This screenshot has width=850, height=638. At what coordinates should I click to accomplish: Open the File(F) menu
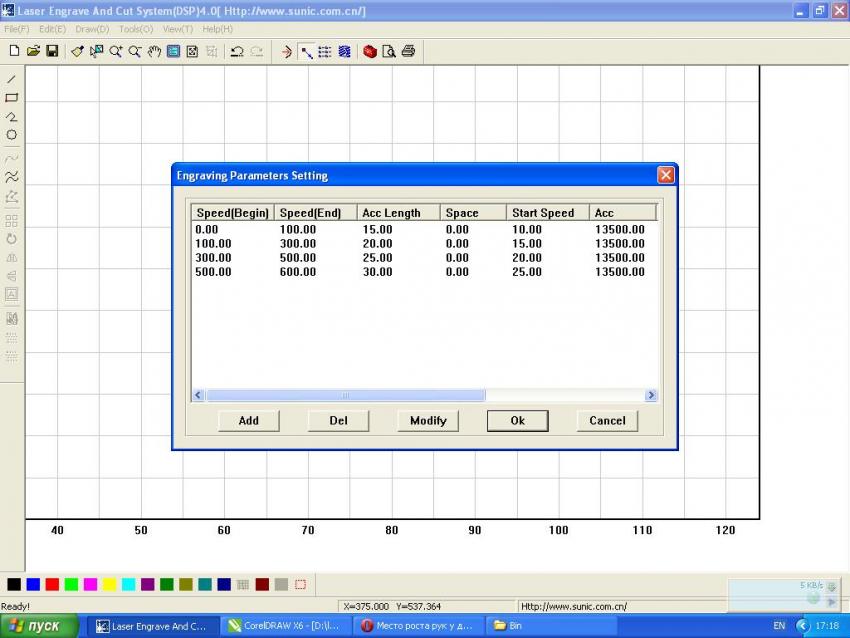pyautogui.click(x=17, y=29)
